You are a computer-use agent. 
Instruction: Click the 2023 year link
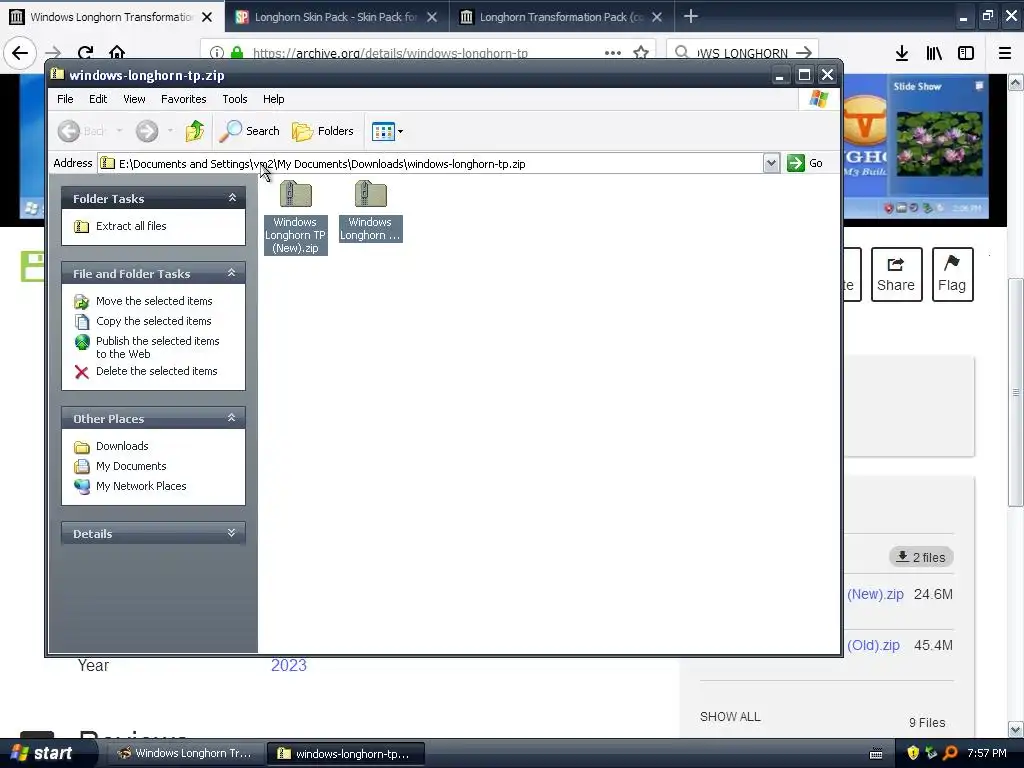pos(289,665)
